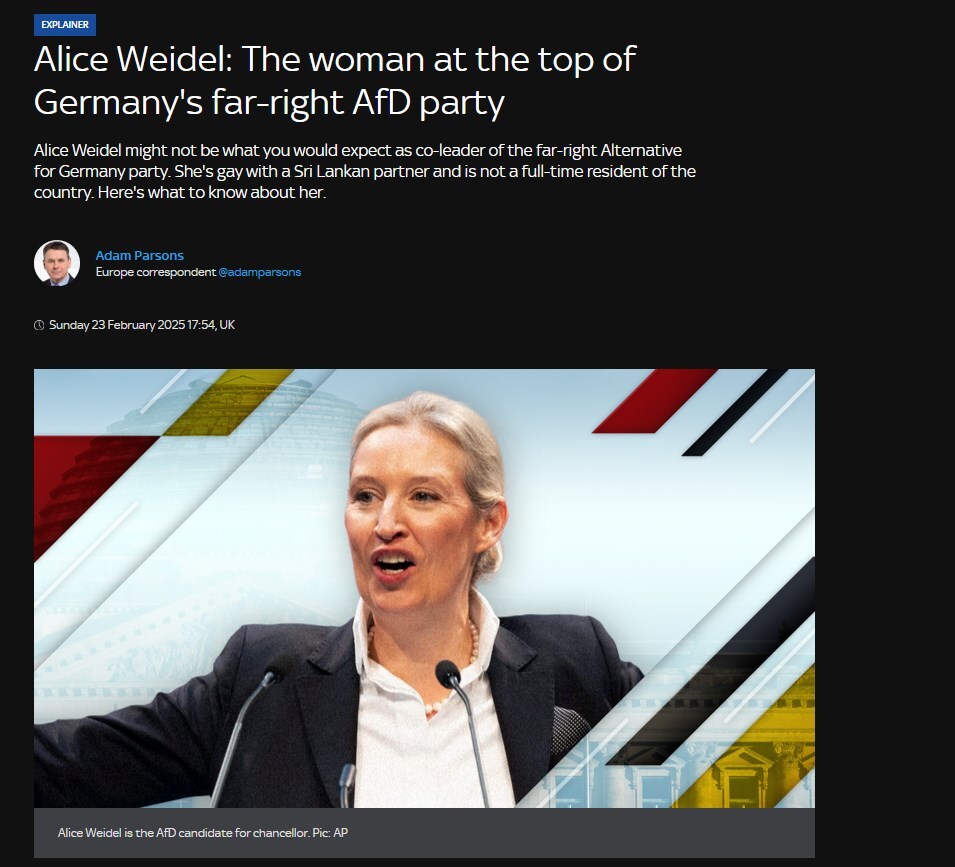Open the main photo of Alice Weidel
The width and height of the screenshot is (955, 867).
[424, 588]
